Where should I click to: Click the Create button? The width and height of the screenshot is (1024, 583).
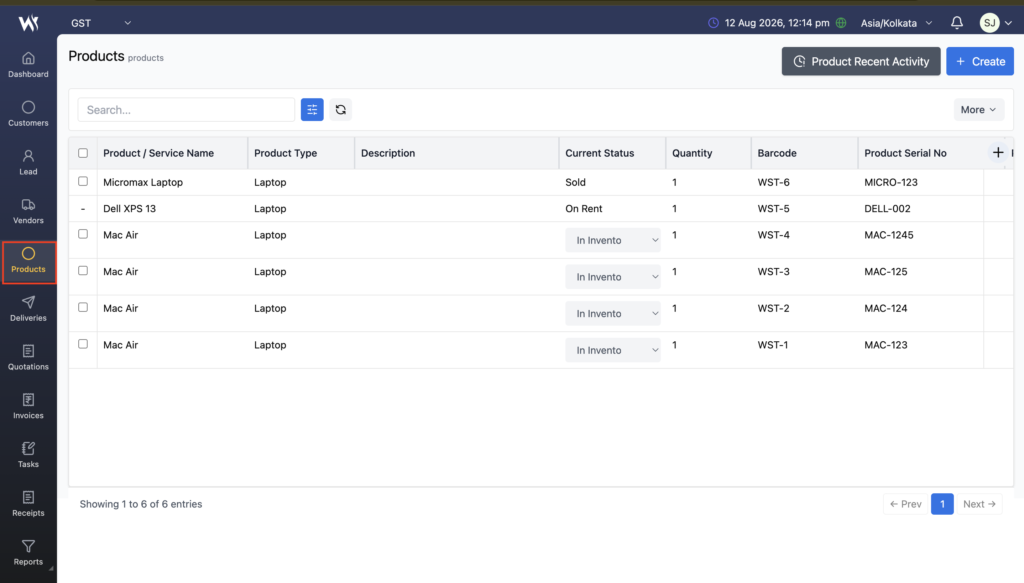(x=980, y=61)
